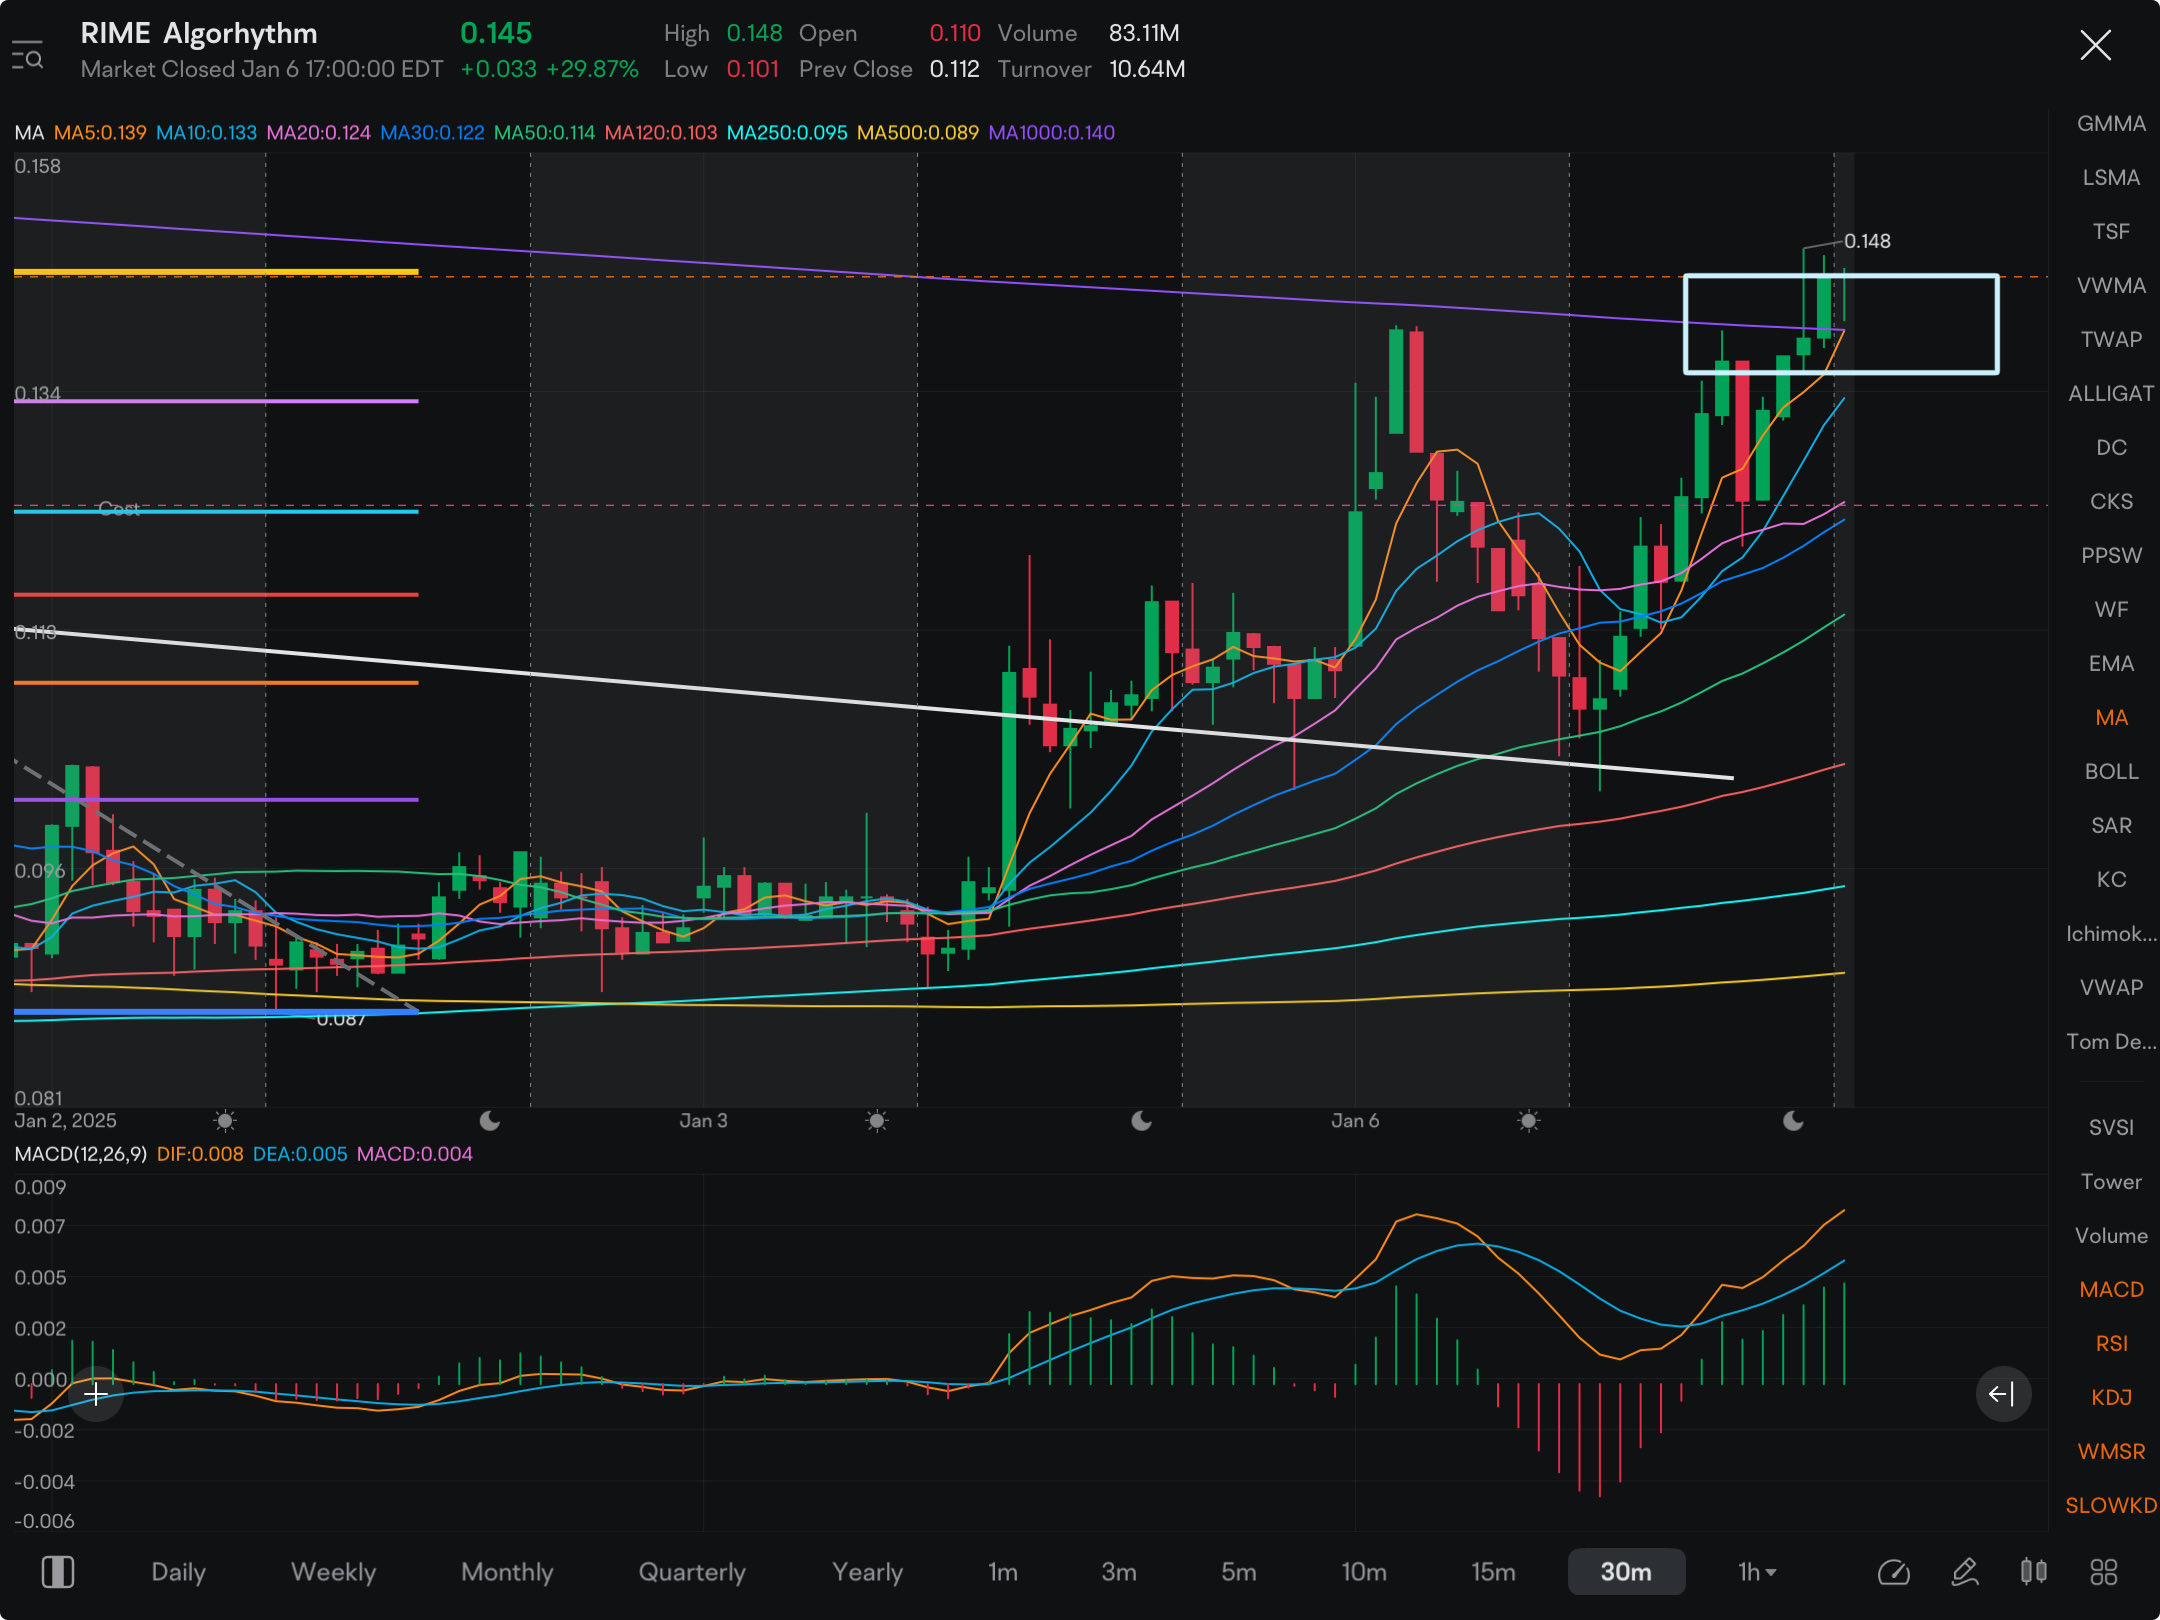Image resolution: width=2160 pixels, height=1620 pixels.
Task: Toggle the split-screen layout icon
Action: click(x=58, y=1572)
